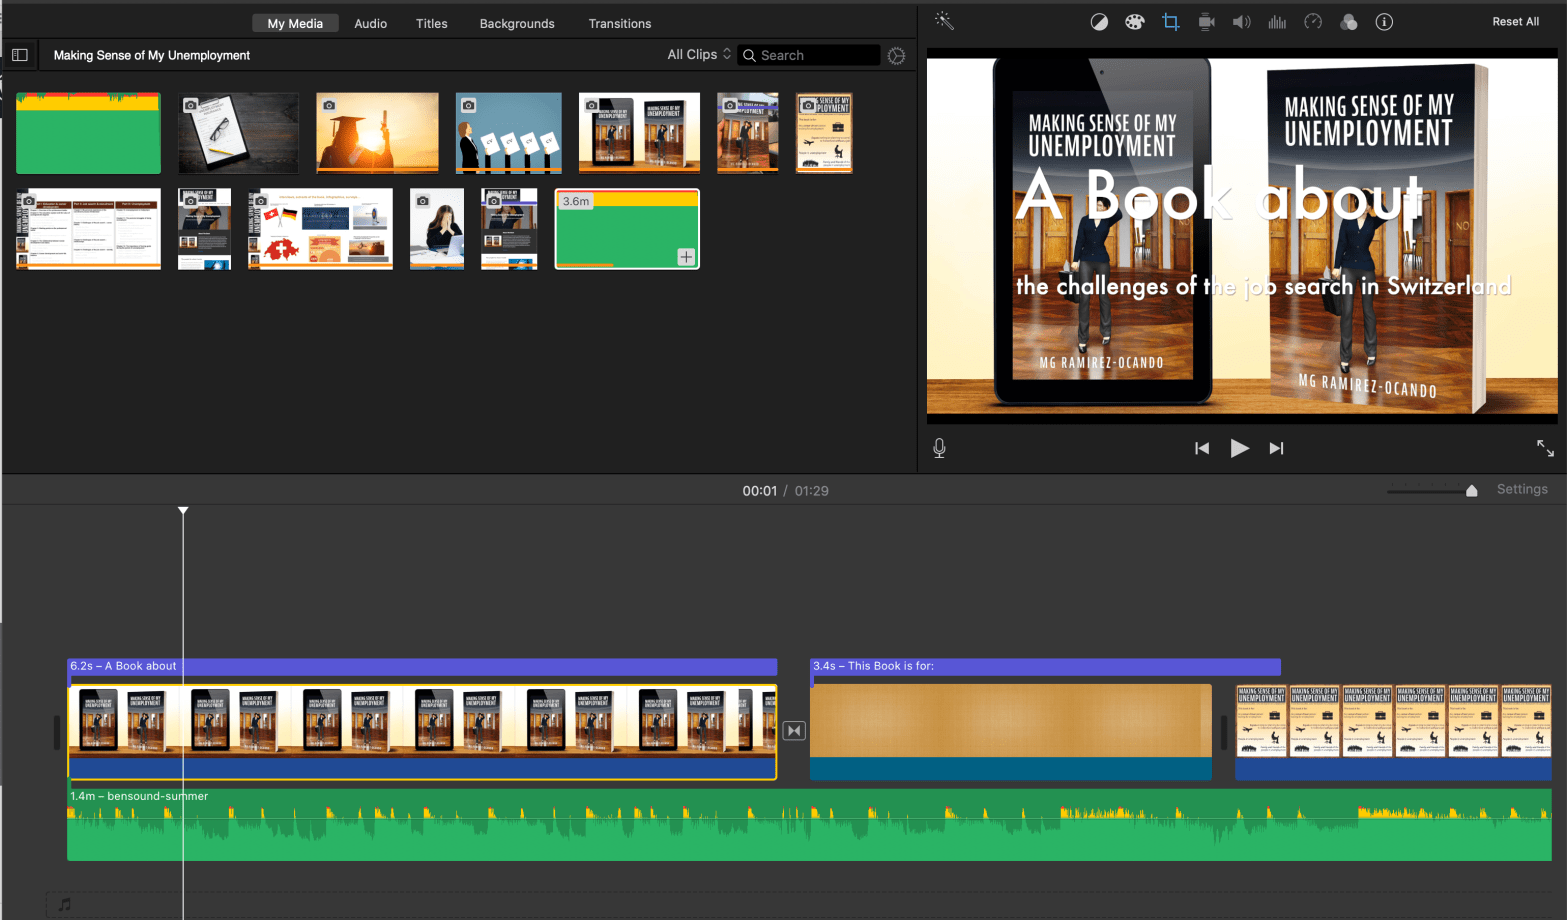Switch to the Backgrounds tab
This screenshot has width=1567, height=920.
[x=517, y=23]
